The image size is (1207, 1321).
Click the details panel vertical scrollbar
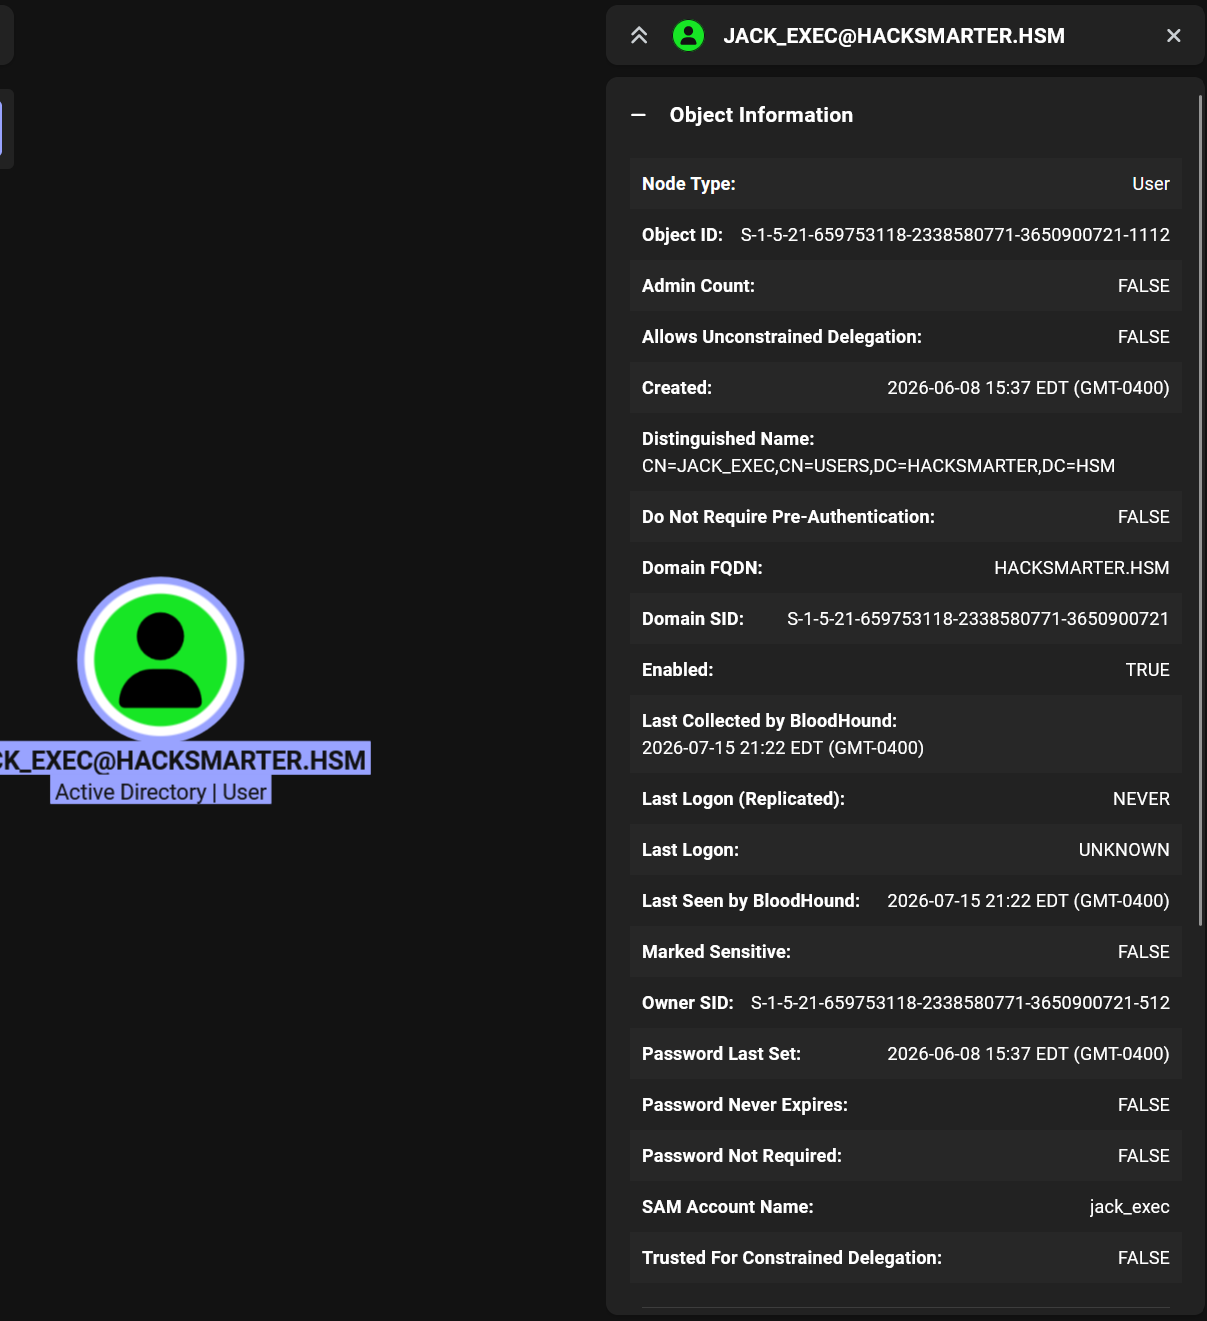click(x=1200, y=510)
